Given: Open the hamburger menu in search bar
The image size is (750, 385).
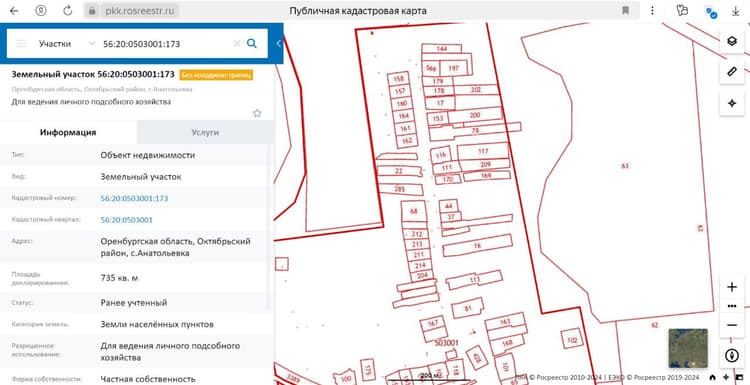Looking at the screenshot, I should 21,44.
